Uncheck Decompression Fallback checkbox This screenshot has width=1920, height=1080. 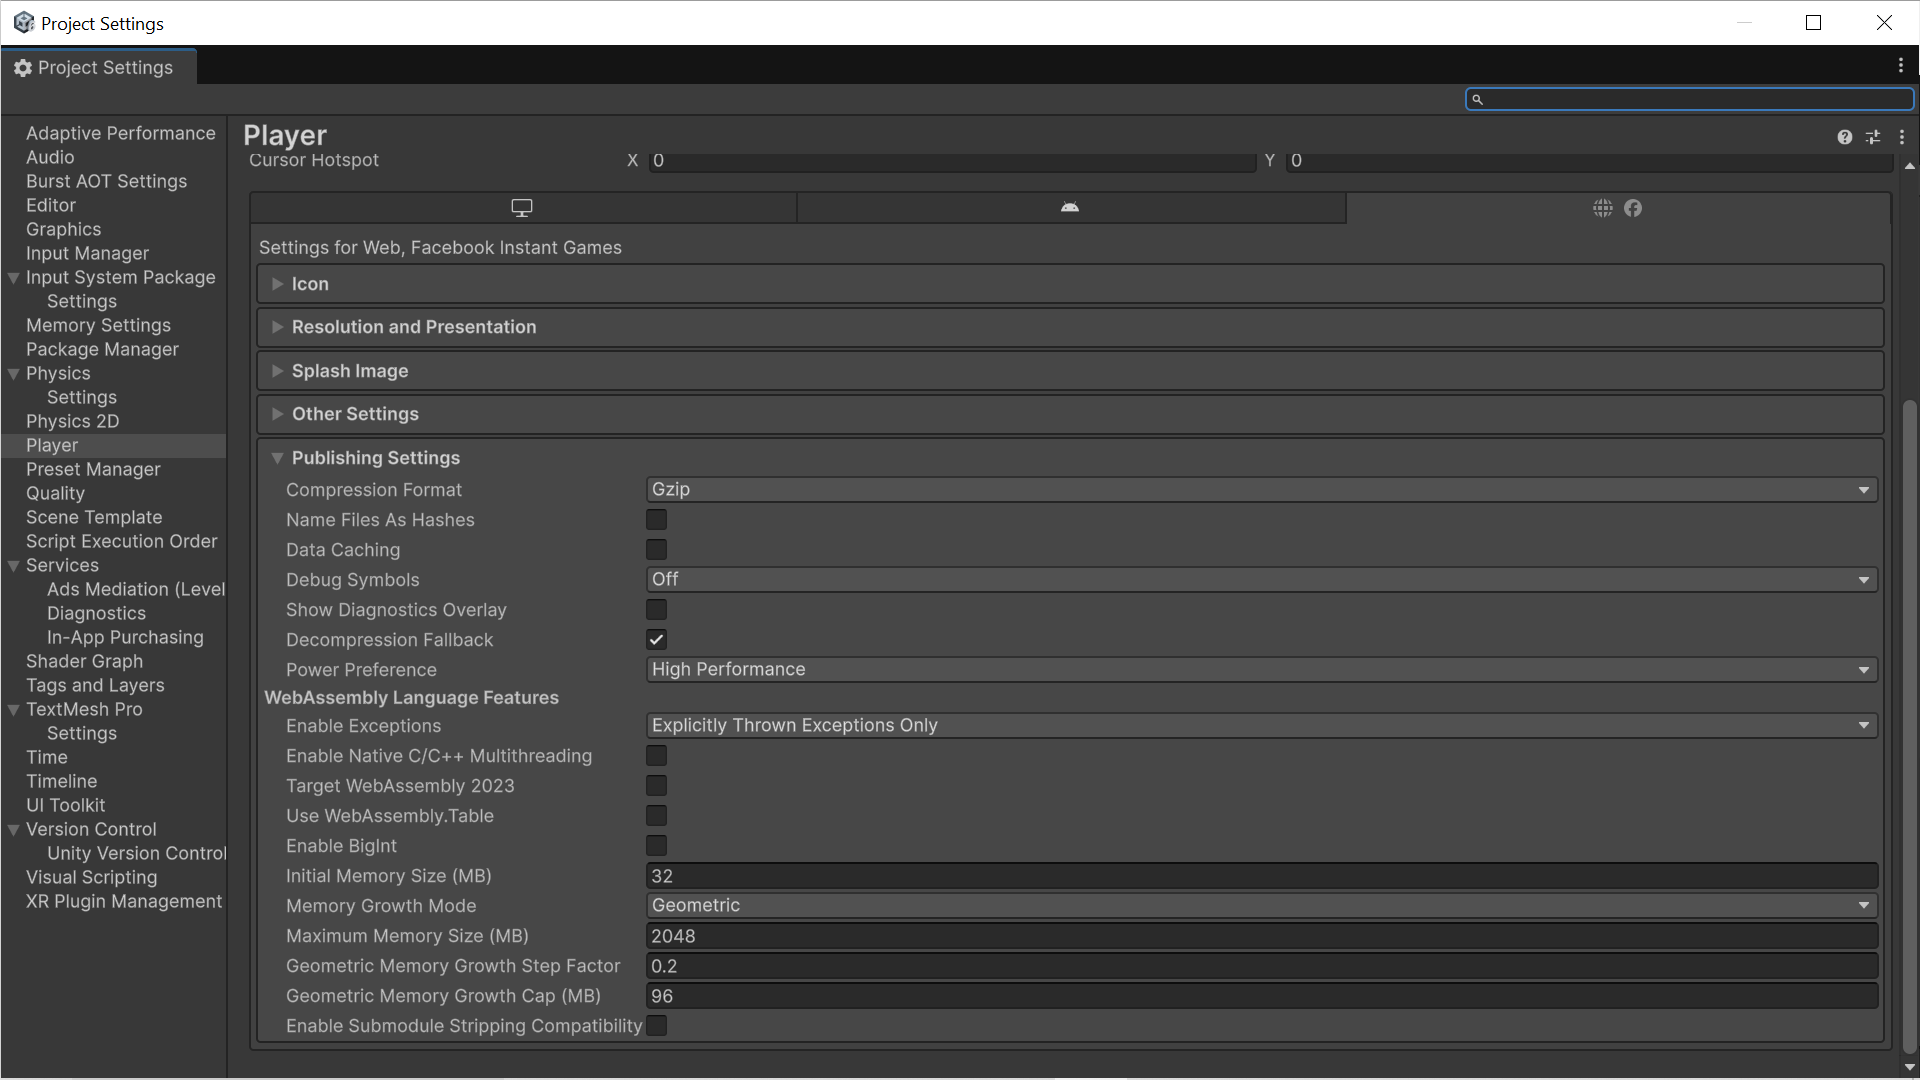[656, 640]
